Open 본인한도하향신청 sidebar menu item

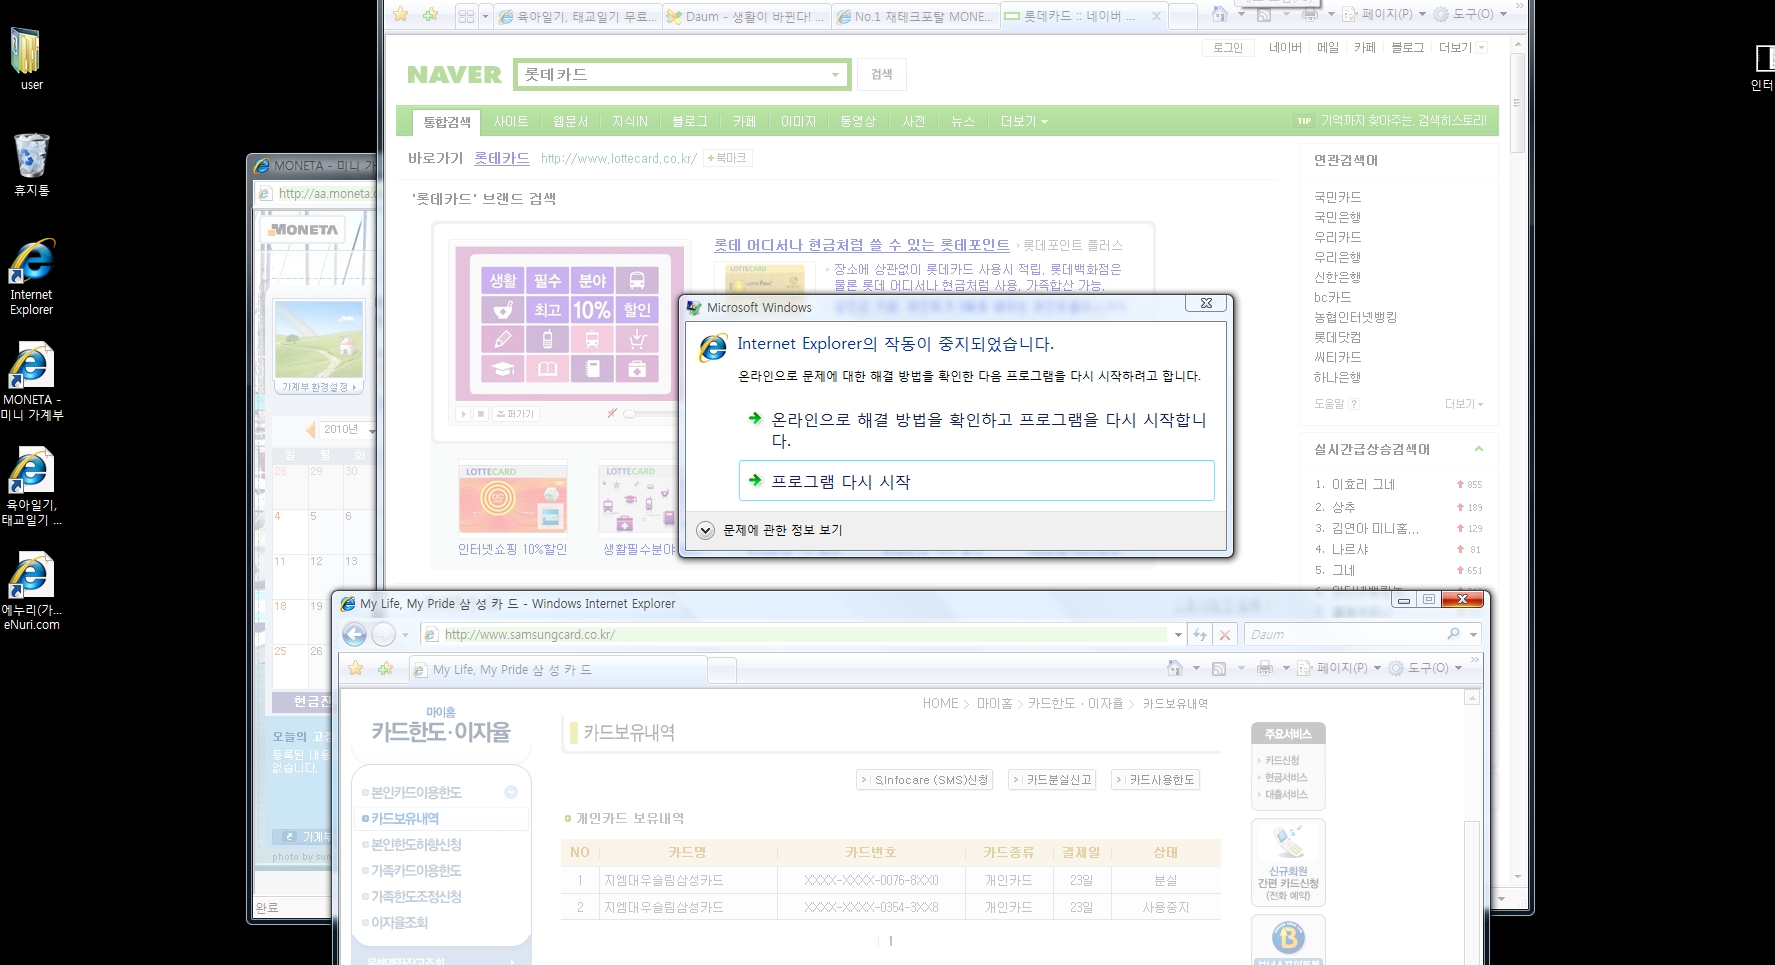(416, 844)
